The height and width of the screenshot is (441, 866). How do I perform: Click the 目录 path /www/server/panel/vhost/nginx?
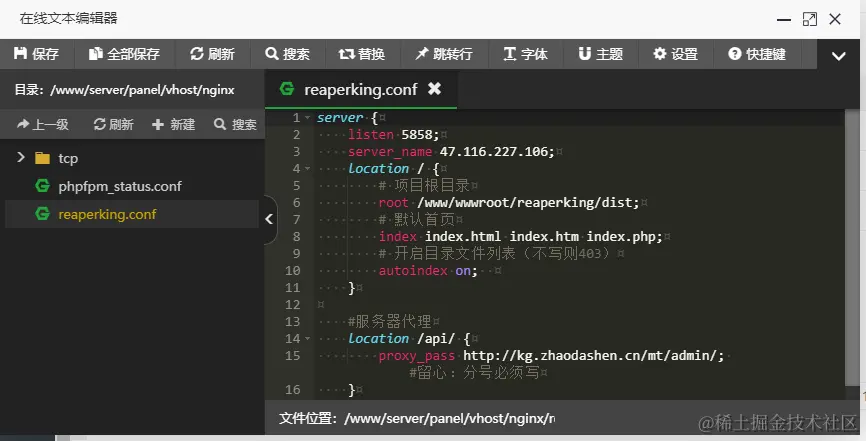click(142, 90)
